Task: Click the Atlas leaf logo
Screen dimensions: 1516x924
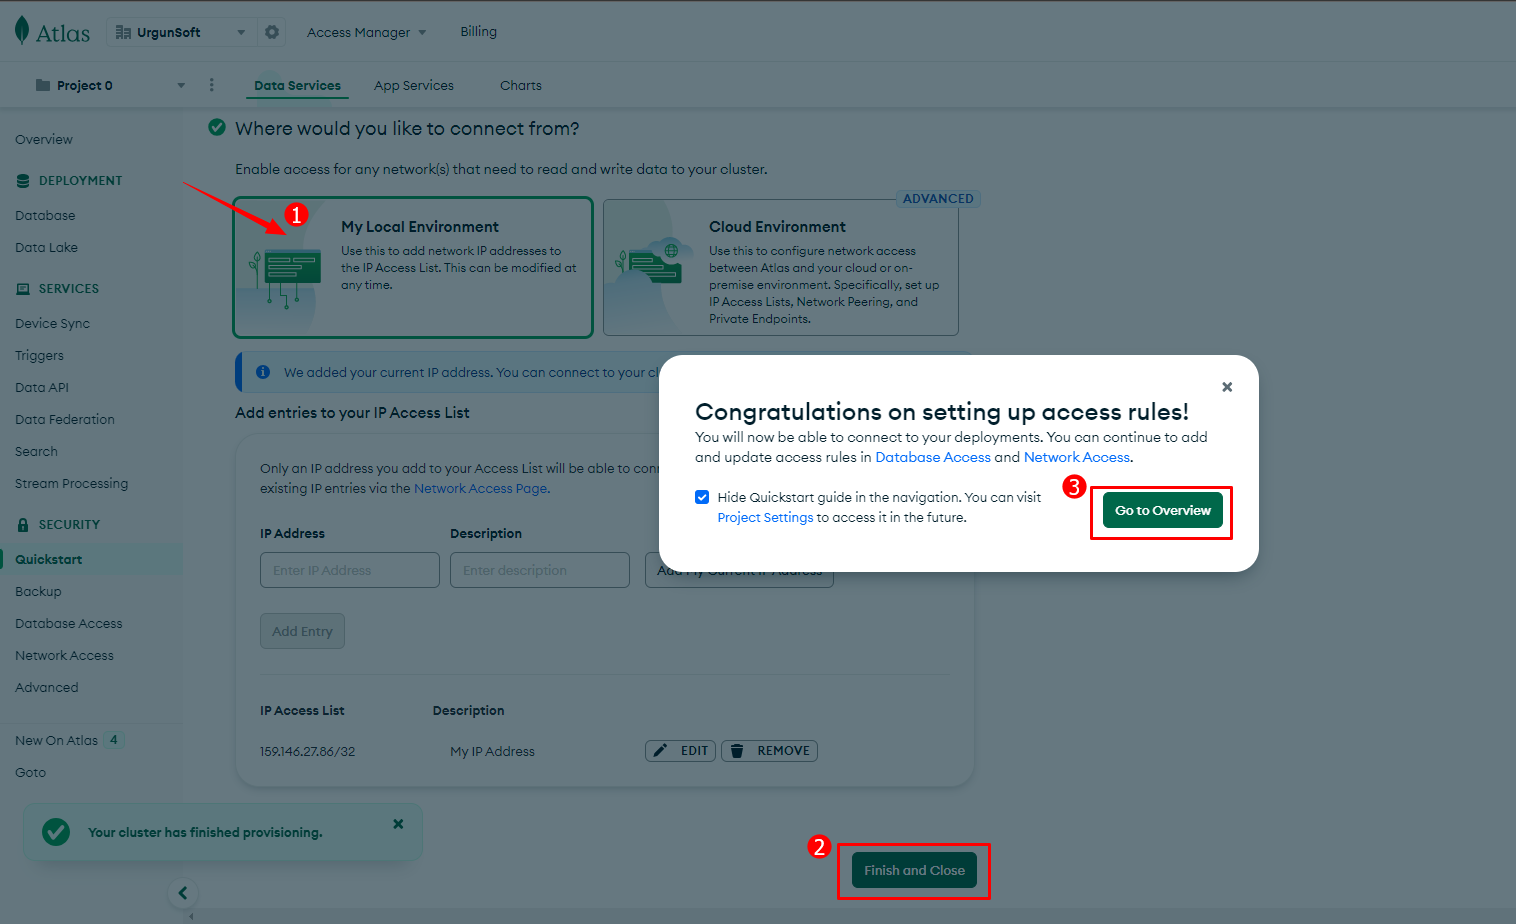Action: [22, 31]
